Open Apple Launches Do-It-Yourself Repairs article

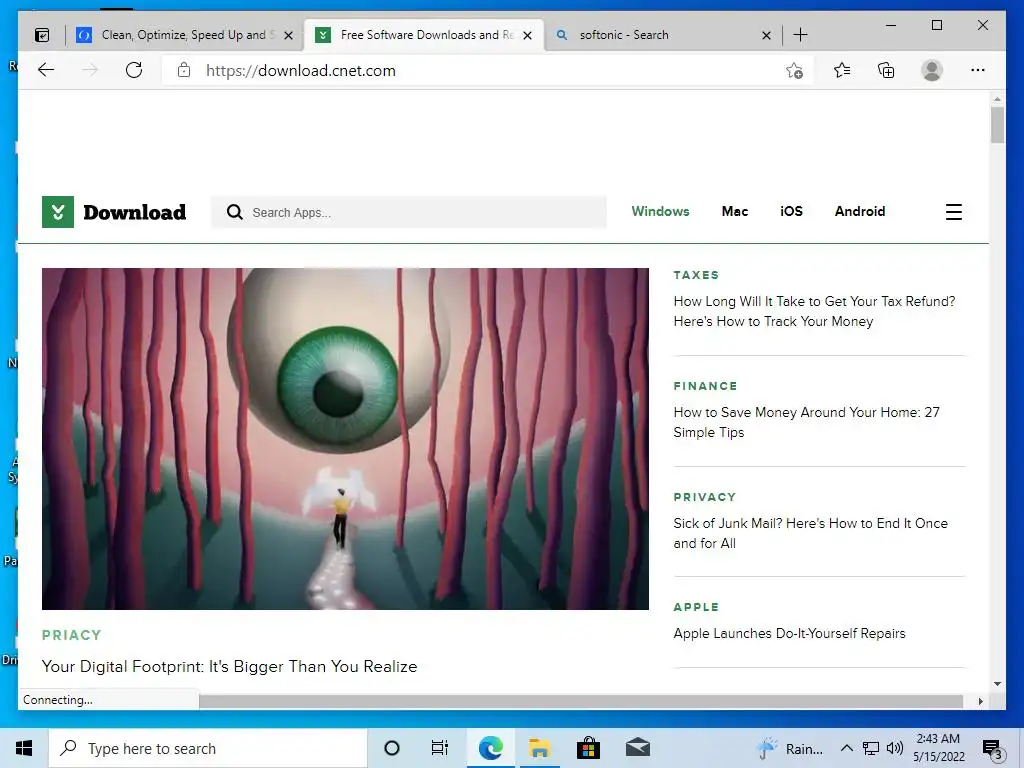[790, 633]
